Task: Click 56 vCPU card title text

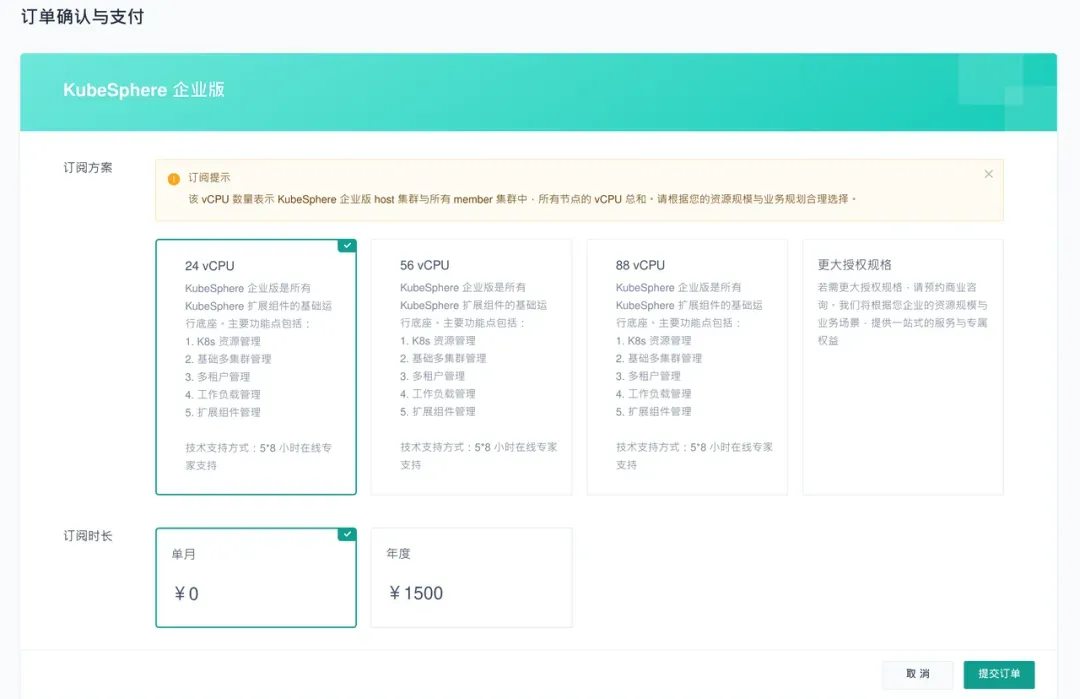Action: pyautogui.click(x=424, y=265)
